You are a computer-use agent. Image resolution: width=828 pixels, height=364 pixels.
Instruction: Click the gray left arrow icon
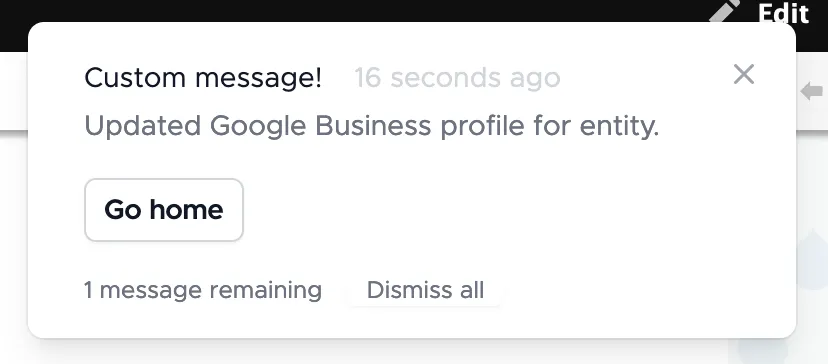[813, 91]
